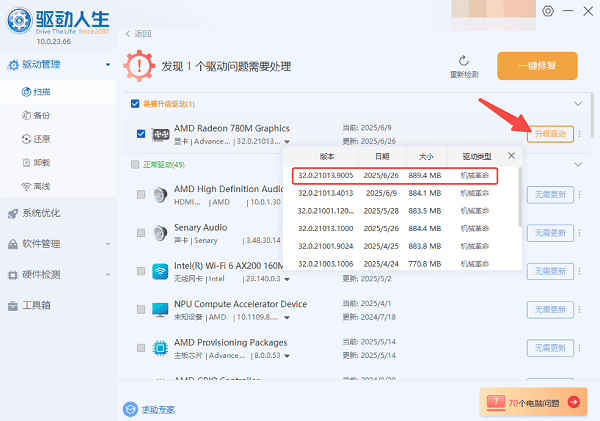Toggle the AMD Radeon 780M Graphics checkbox
Viewport: 600px width, 421px height.
pyautogui.click(x=141, y=133)
